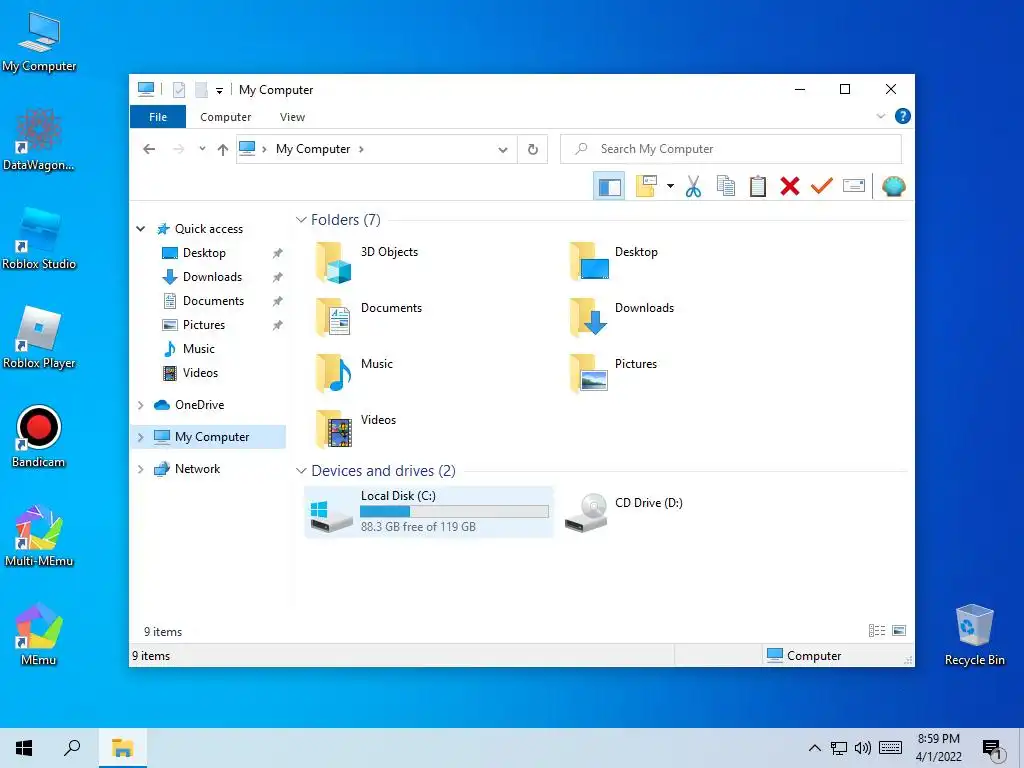Switch to details view via status bar icon
Viewport: 1024px width, 768px height.
point(876,631)
